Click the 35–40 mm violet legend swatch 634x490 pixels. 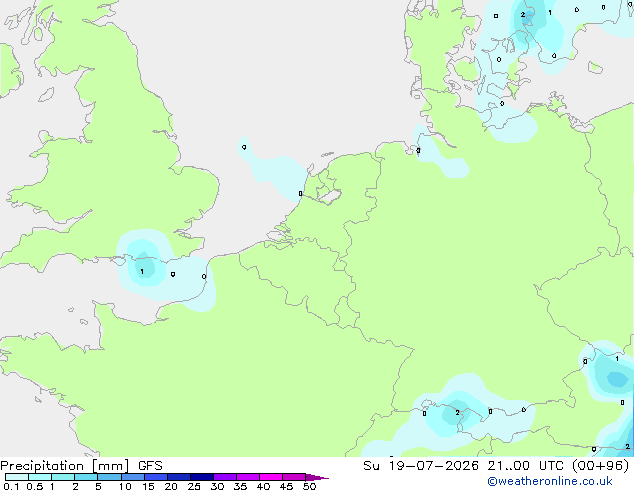247,477
